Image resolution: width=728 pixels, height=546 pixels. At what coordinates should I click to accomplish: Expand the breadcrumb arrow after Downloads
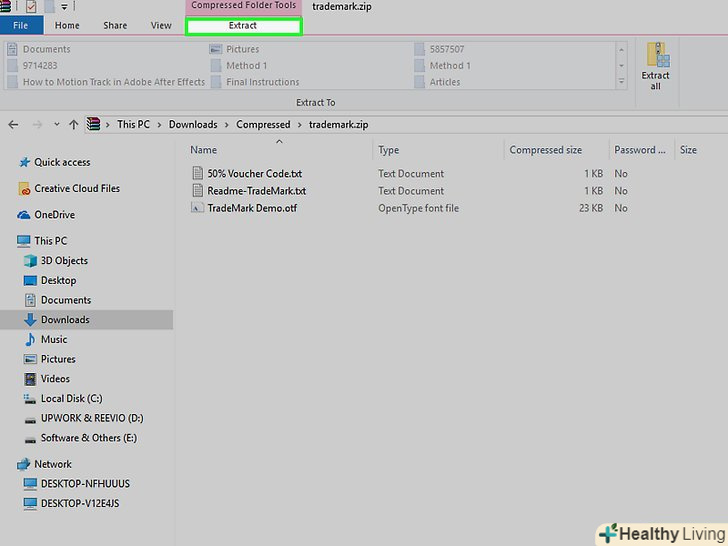click(x=226, y=125)
